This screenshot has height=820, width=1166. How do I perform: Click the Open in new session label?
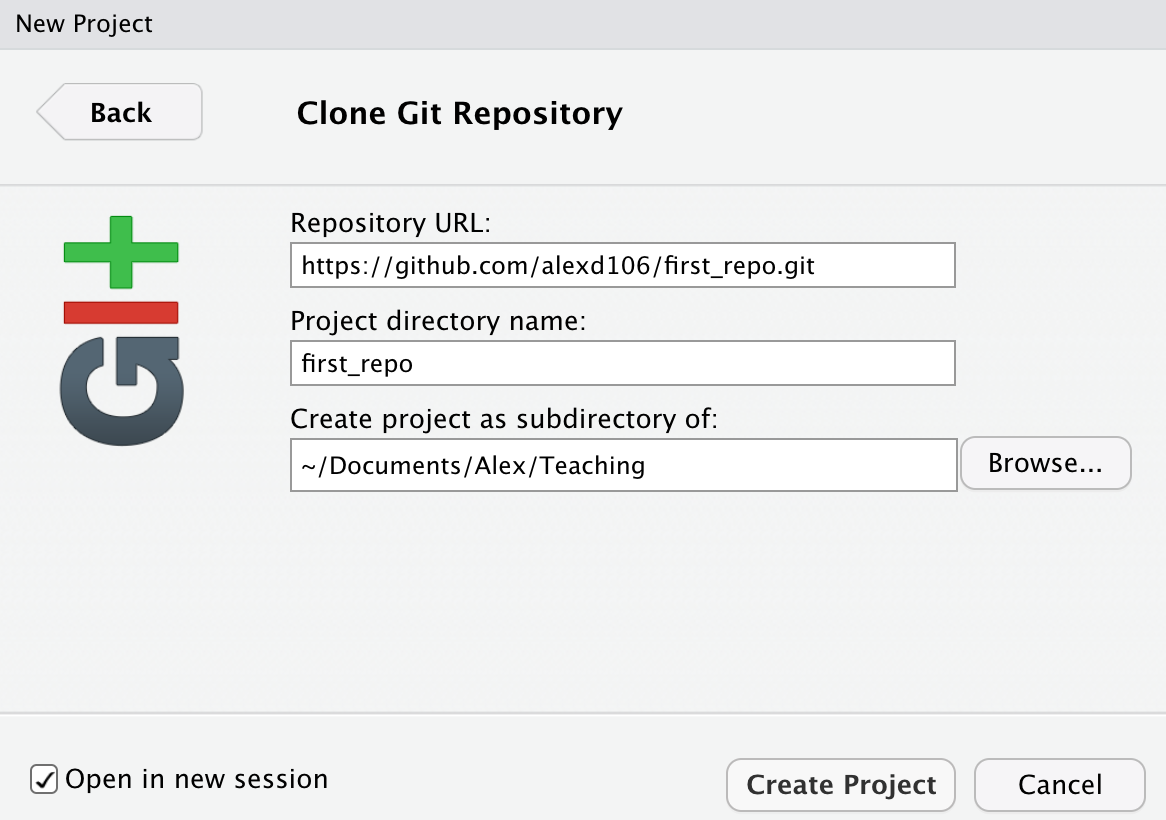[196, 779]
